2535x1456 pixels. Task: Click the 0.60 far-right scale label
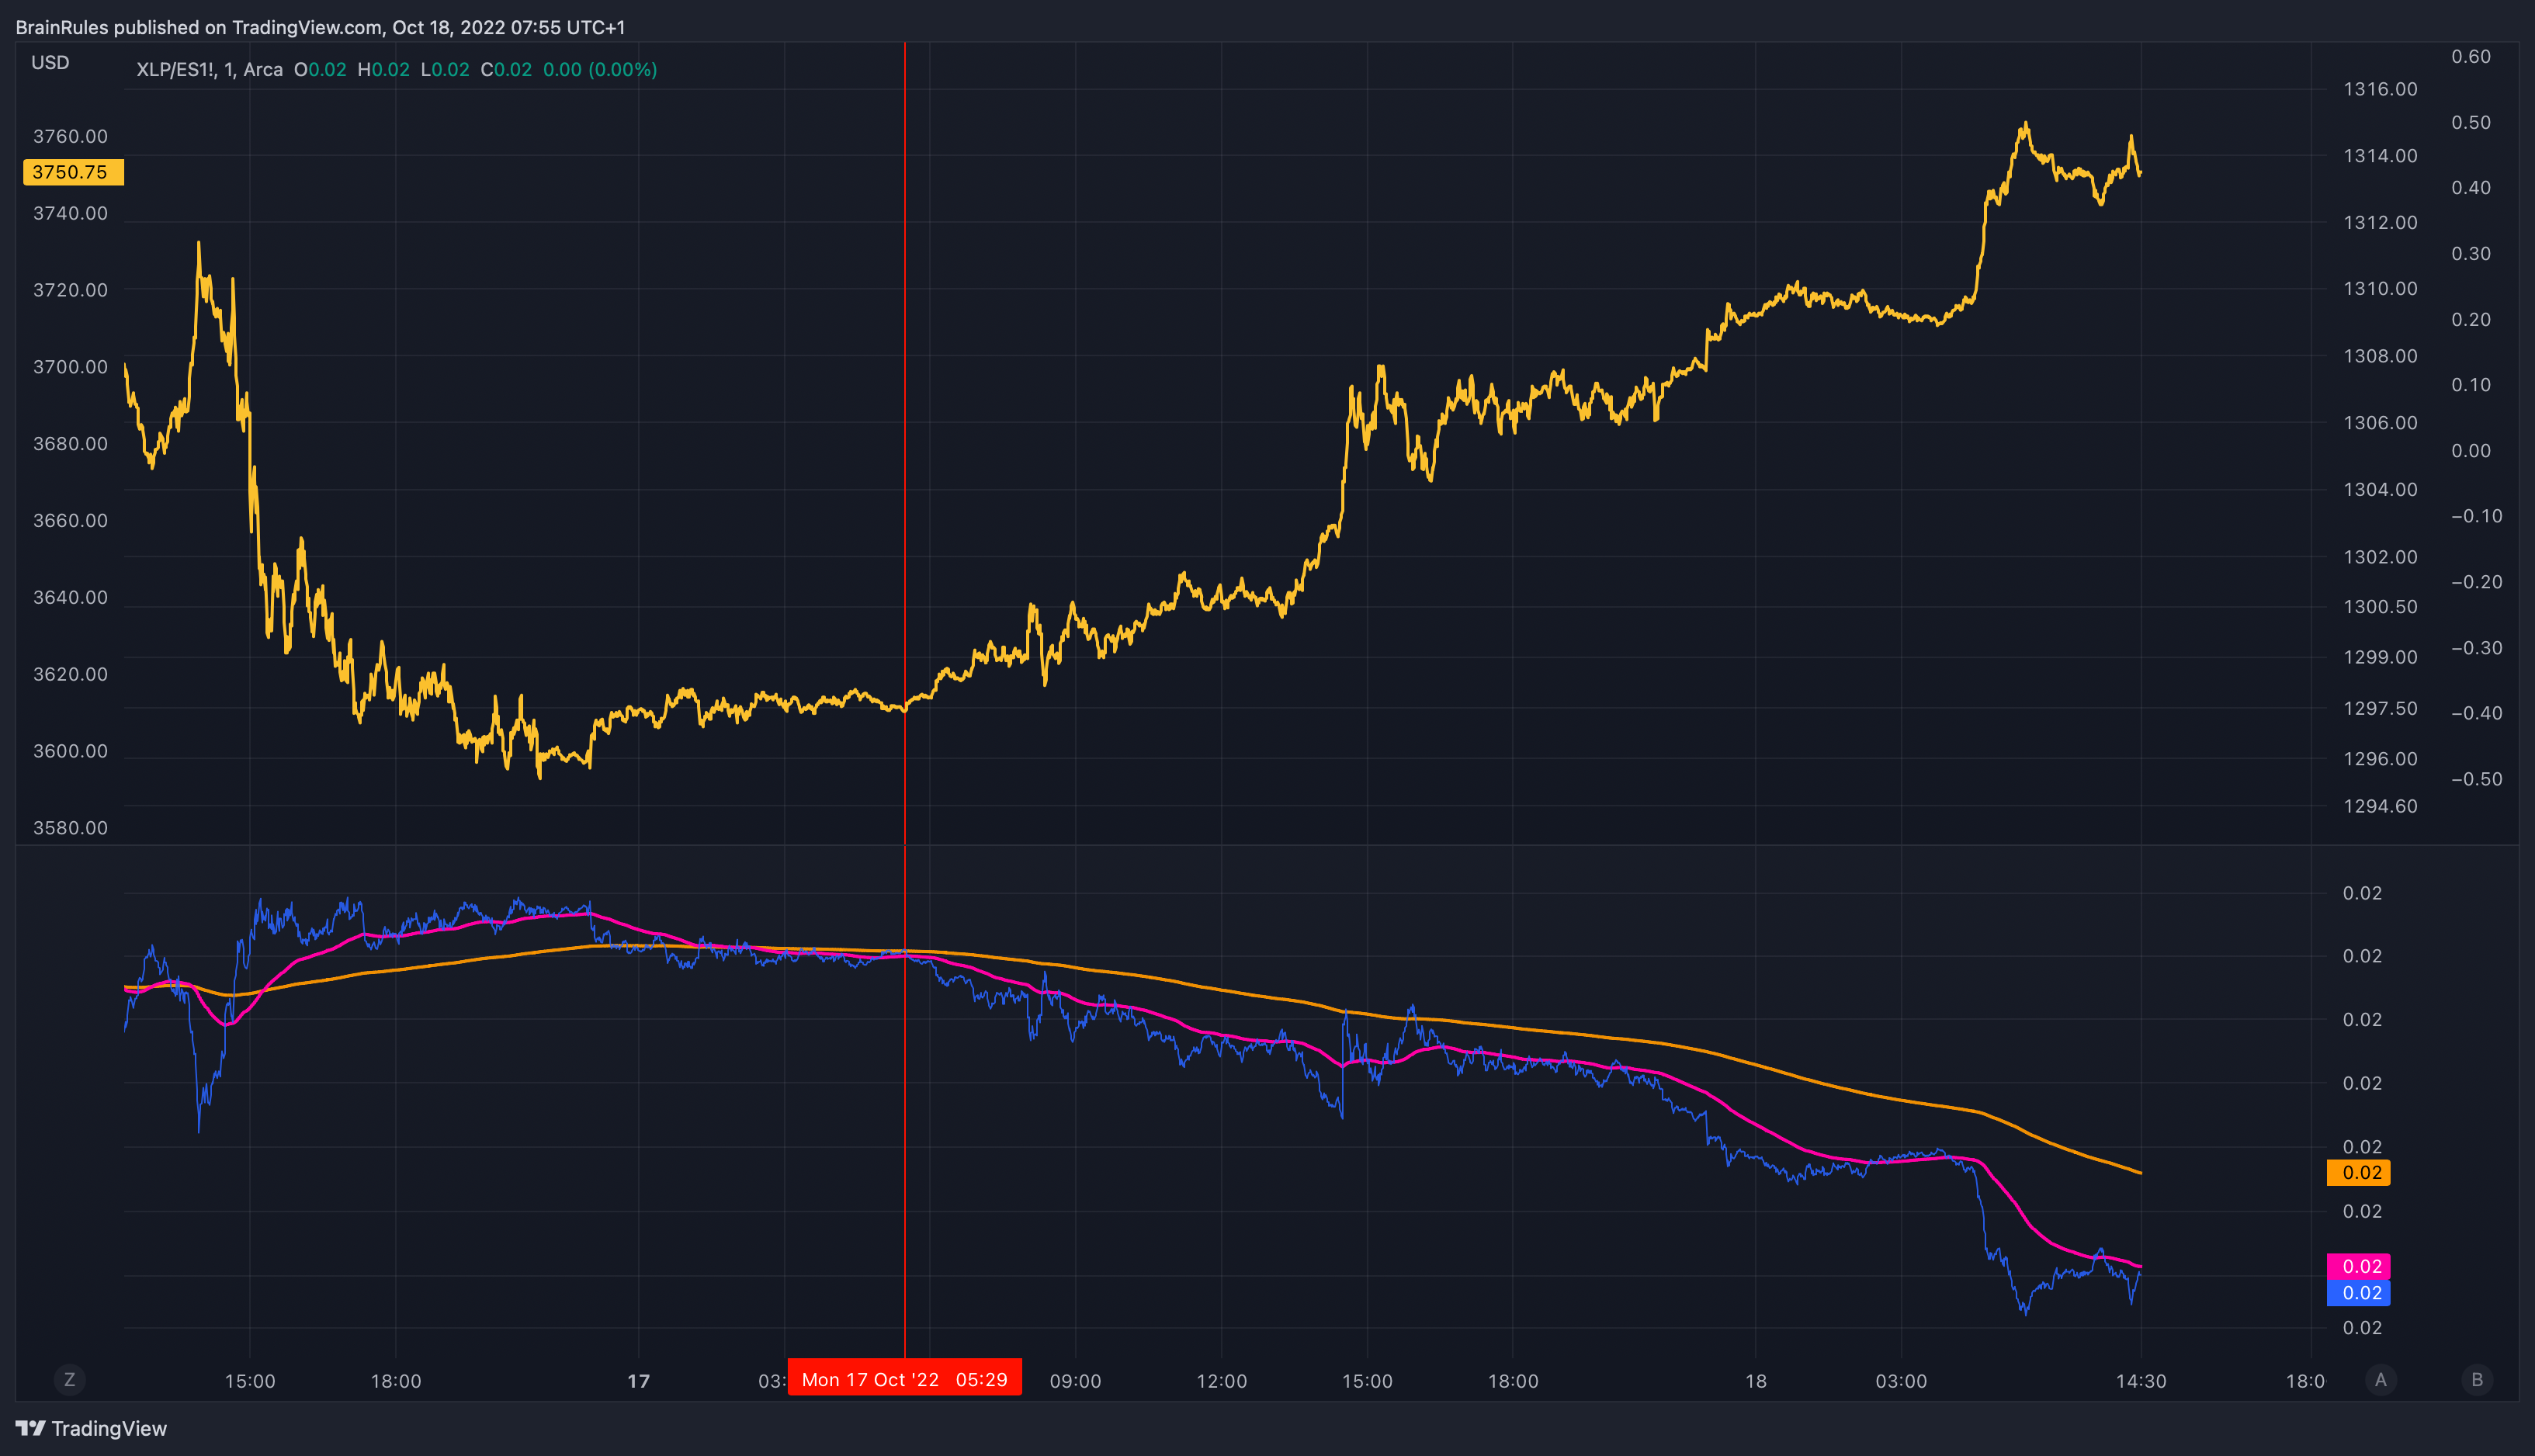(2471, 56)
